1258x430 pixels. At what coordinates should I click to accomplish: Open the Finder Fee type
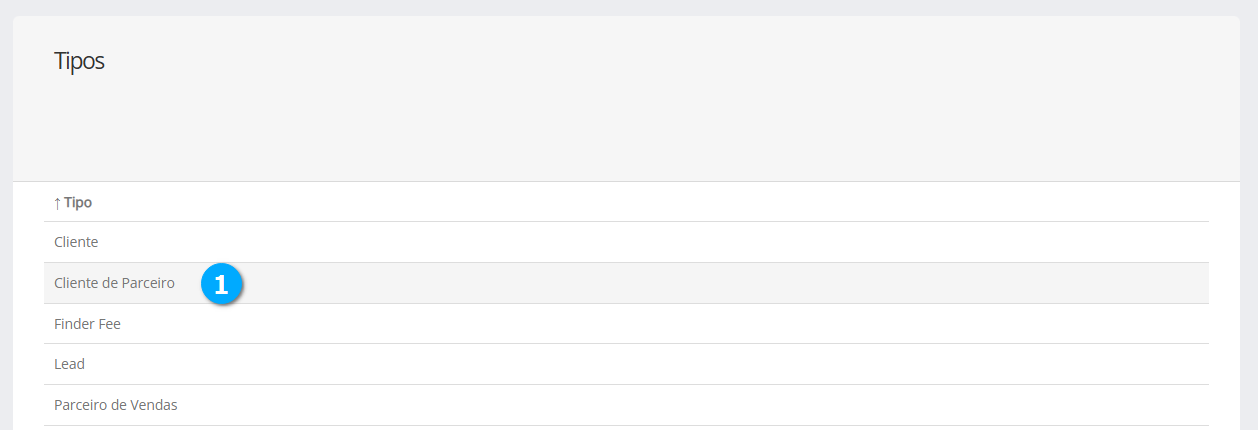pyautogui.click(x=87, y=324)
